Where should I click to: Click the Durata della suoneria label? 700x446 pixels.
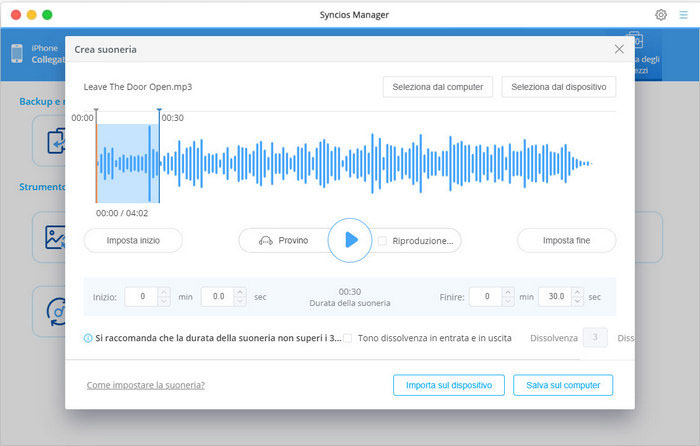[x=350, y=303]
